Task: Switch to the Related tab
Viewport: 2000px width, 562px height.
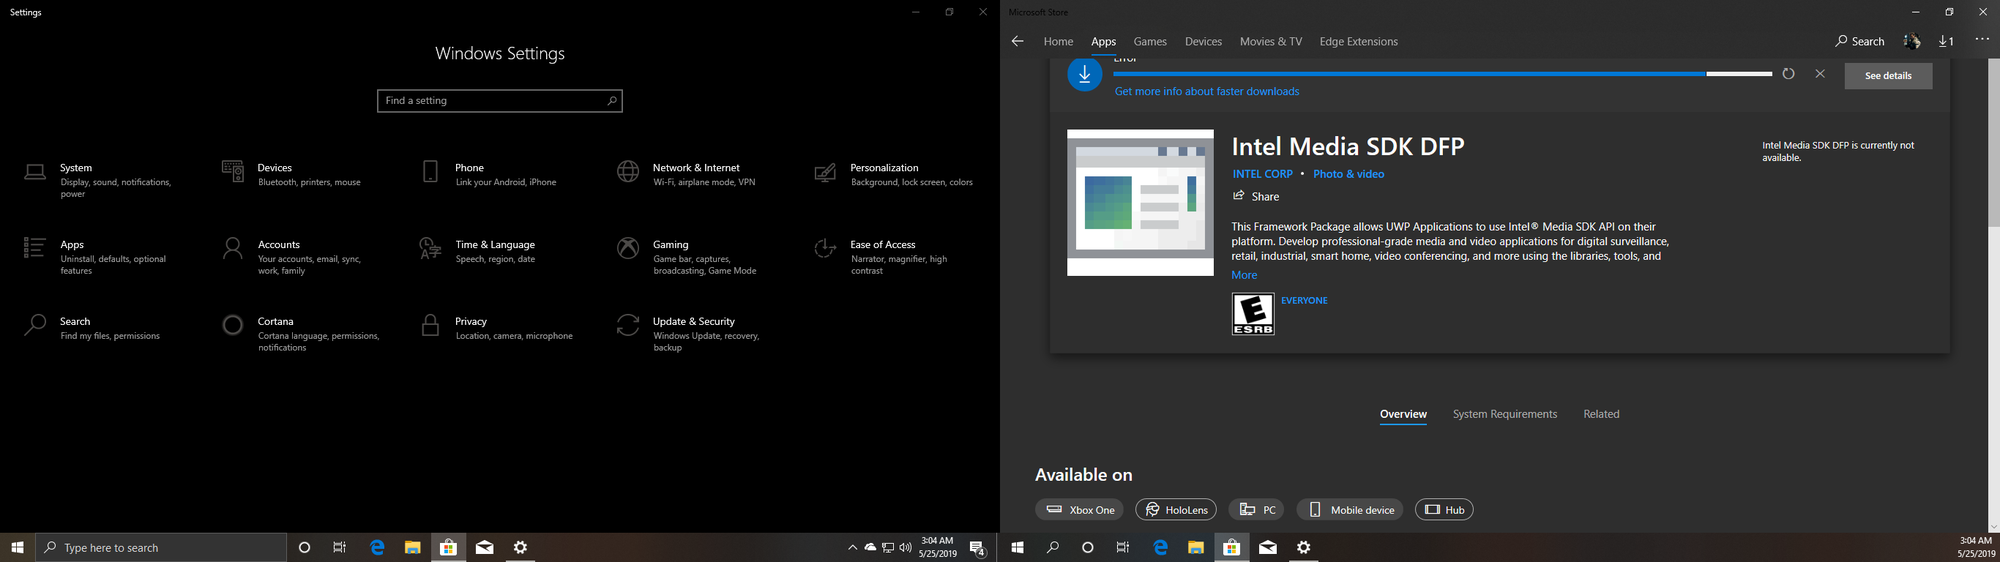Action: pos(1601,414)
